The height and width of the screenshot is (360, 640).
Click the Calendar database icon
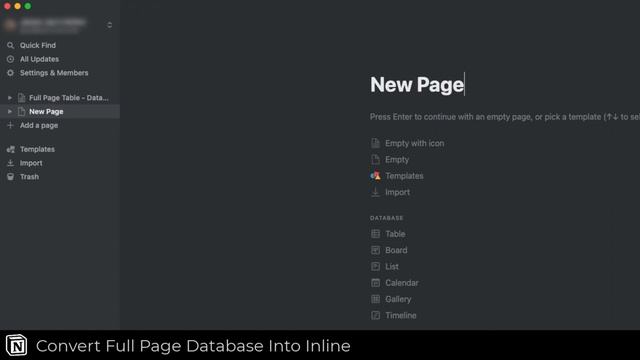pos(376,283)
